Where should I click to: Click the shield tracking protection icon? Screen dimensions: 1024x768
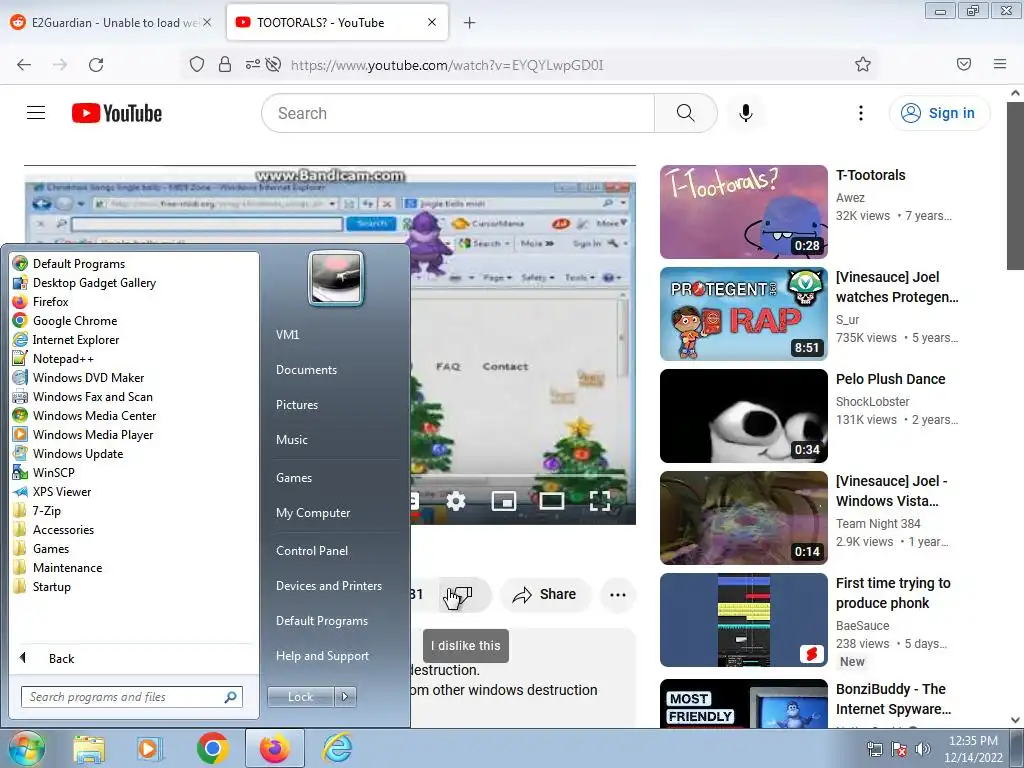(x=197, y=64)
